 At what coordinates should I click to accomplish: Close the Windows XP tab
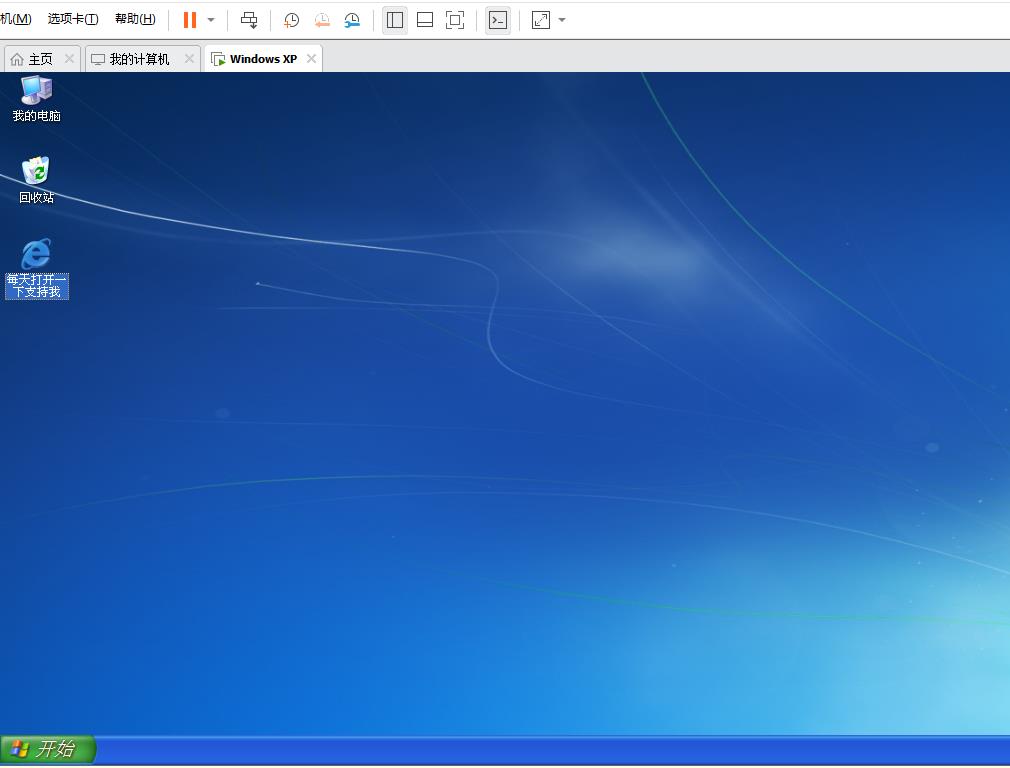coord(311,59)
